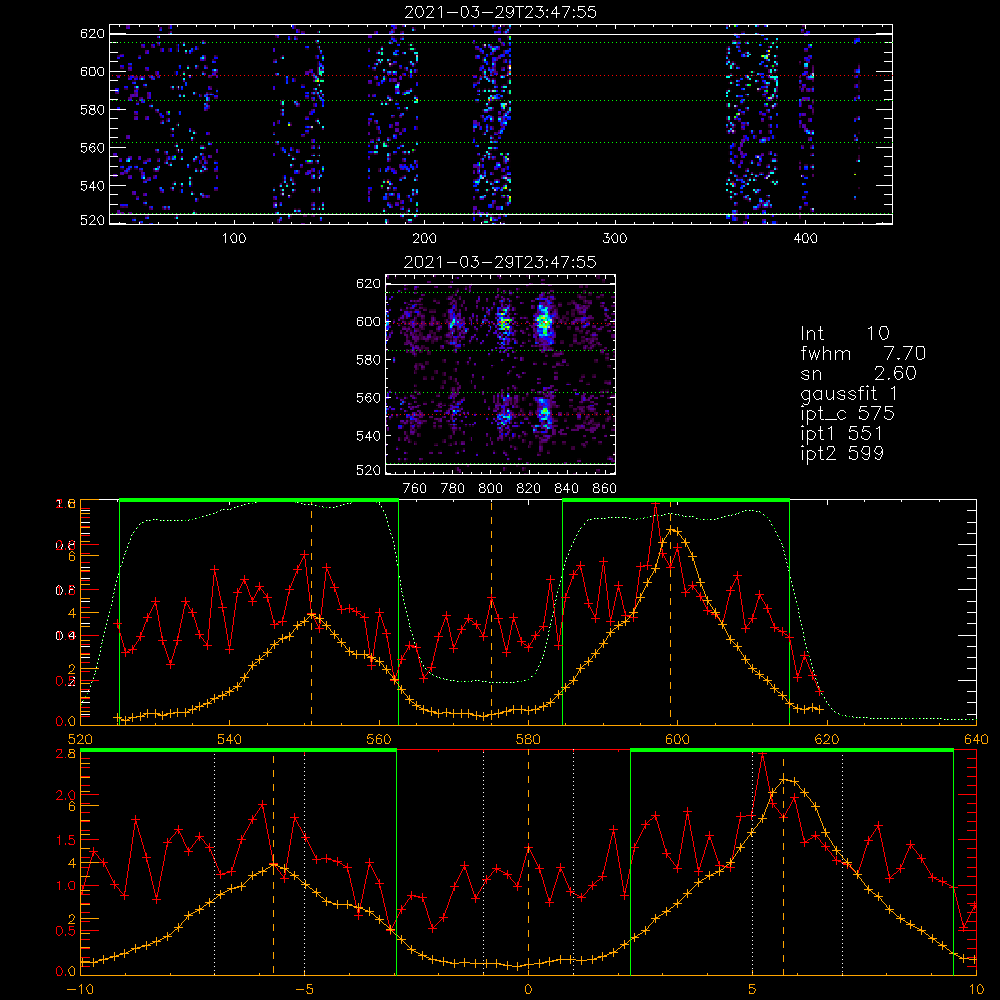Click the '100' x-axis label of the wide heatmap
The height and width of the screenshot is (1000, 1000).
pos(234,239)
